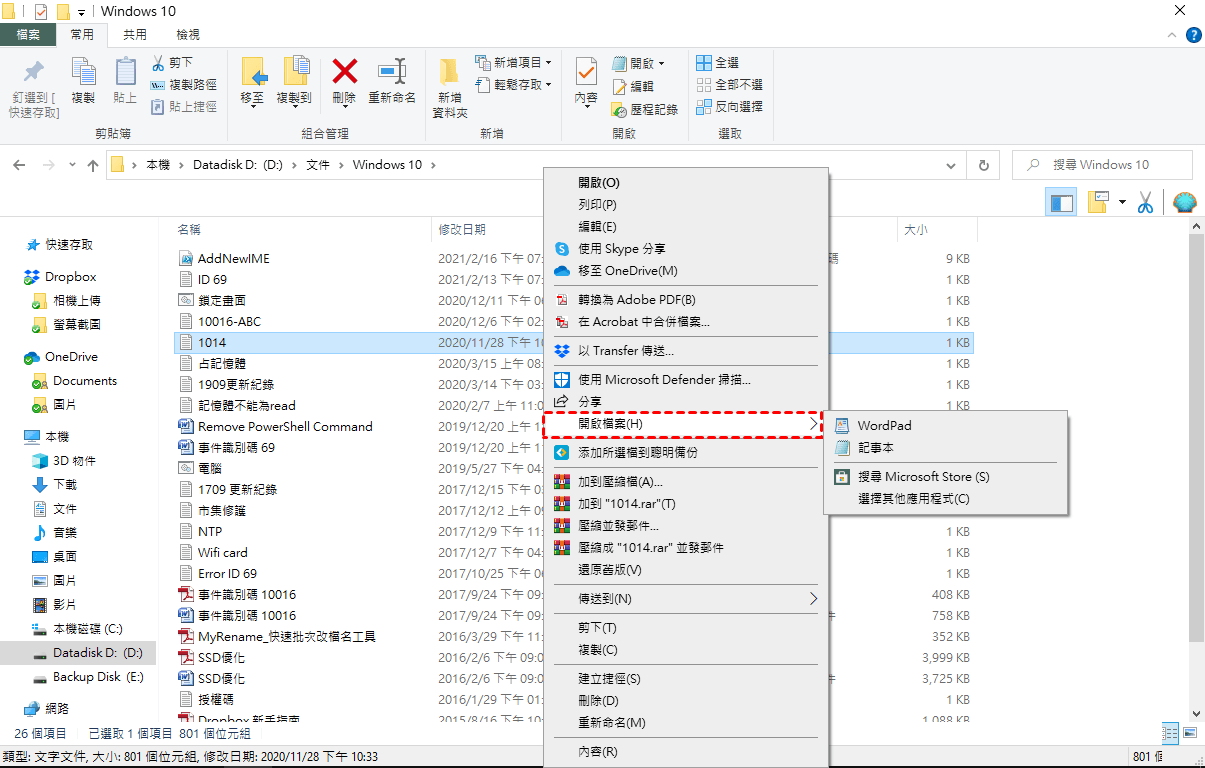Open the Easy access (輕鬆存取) dropdown
This screenshot has height=768, width=1205.
point(513,85)
